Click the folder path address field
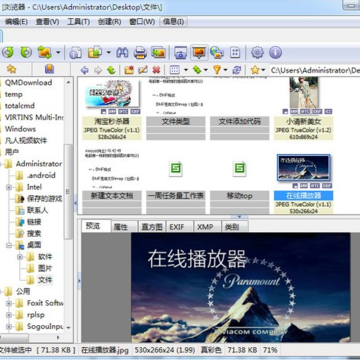This screenshot has width=360, height=360. [x=314, y=70]
